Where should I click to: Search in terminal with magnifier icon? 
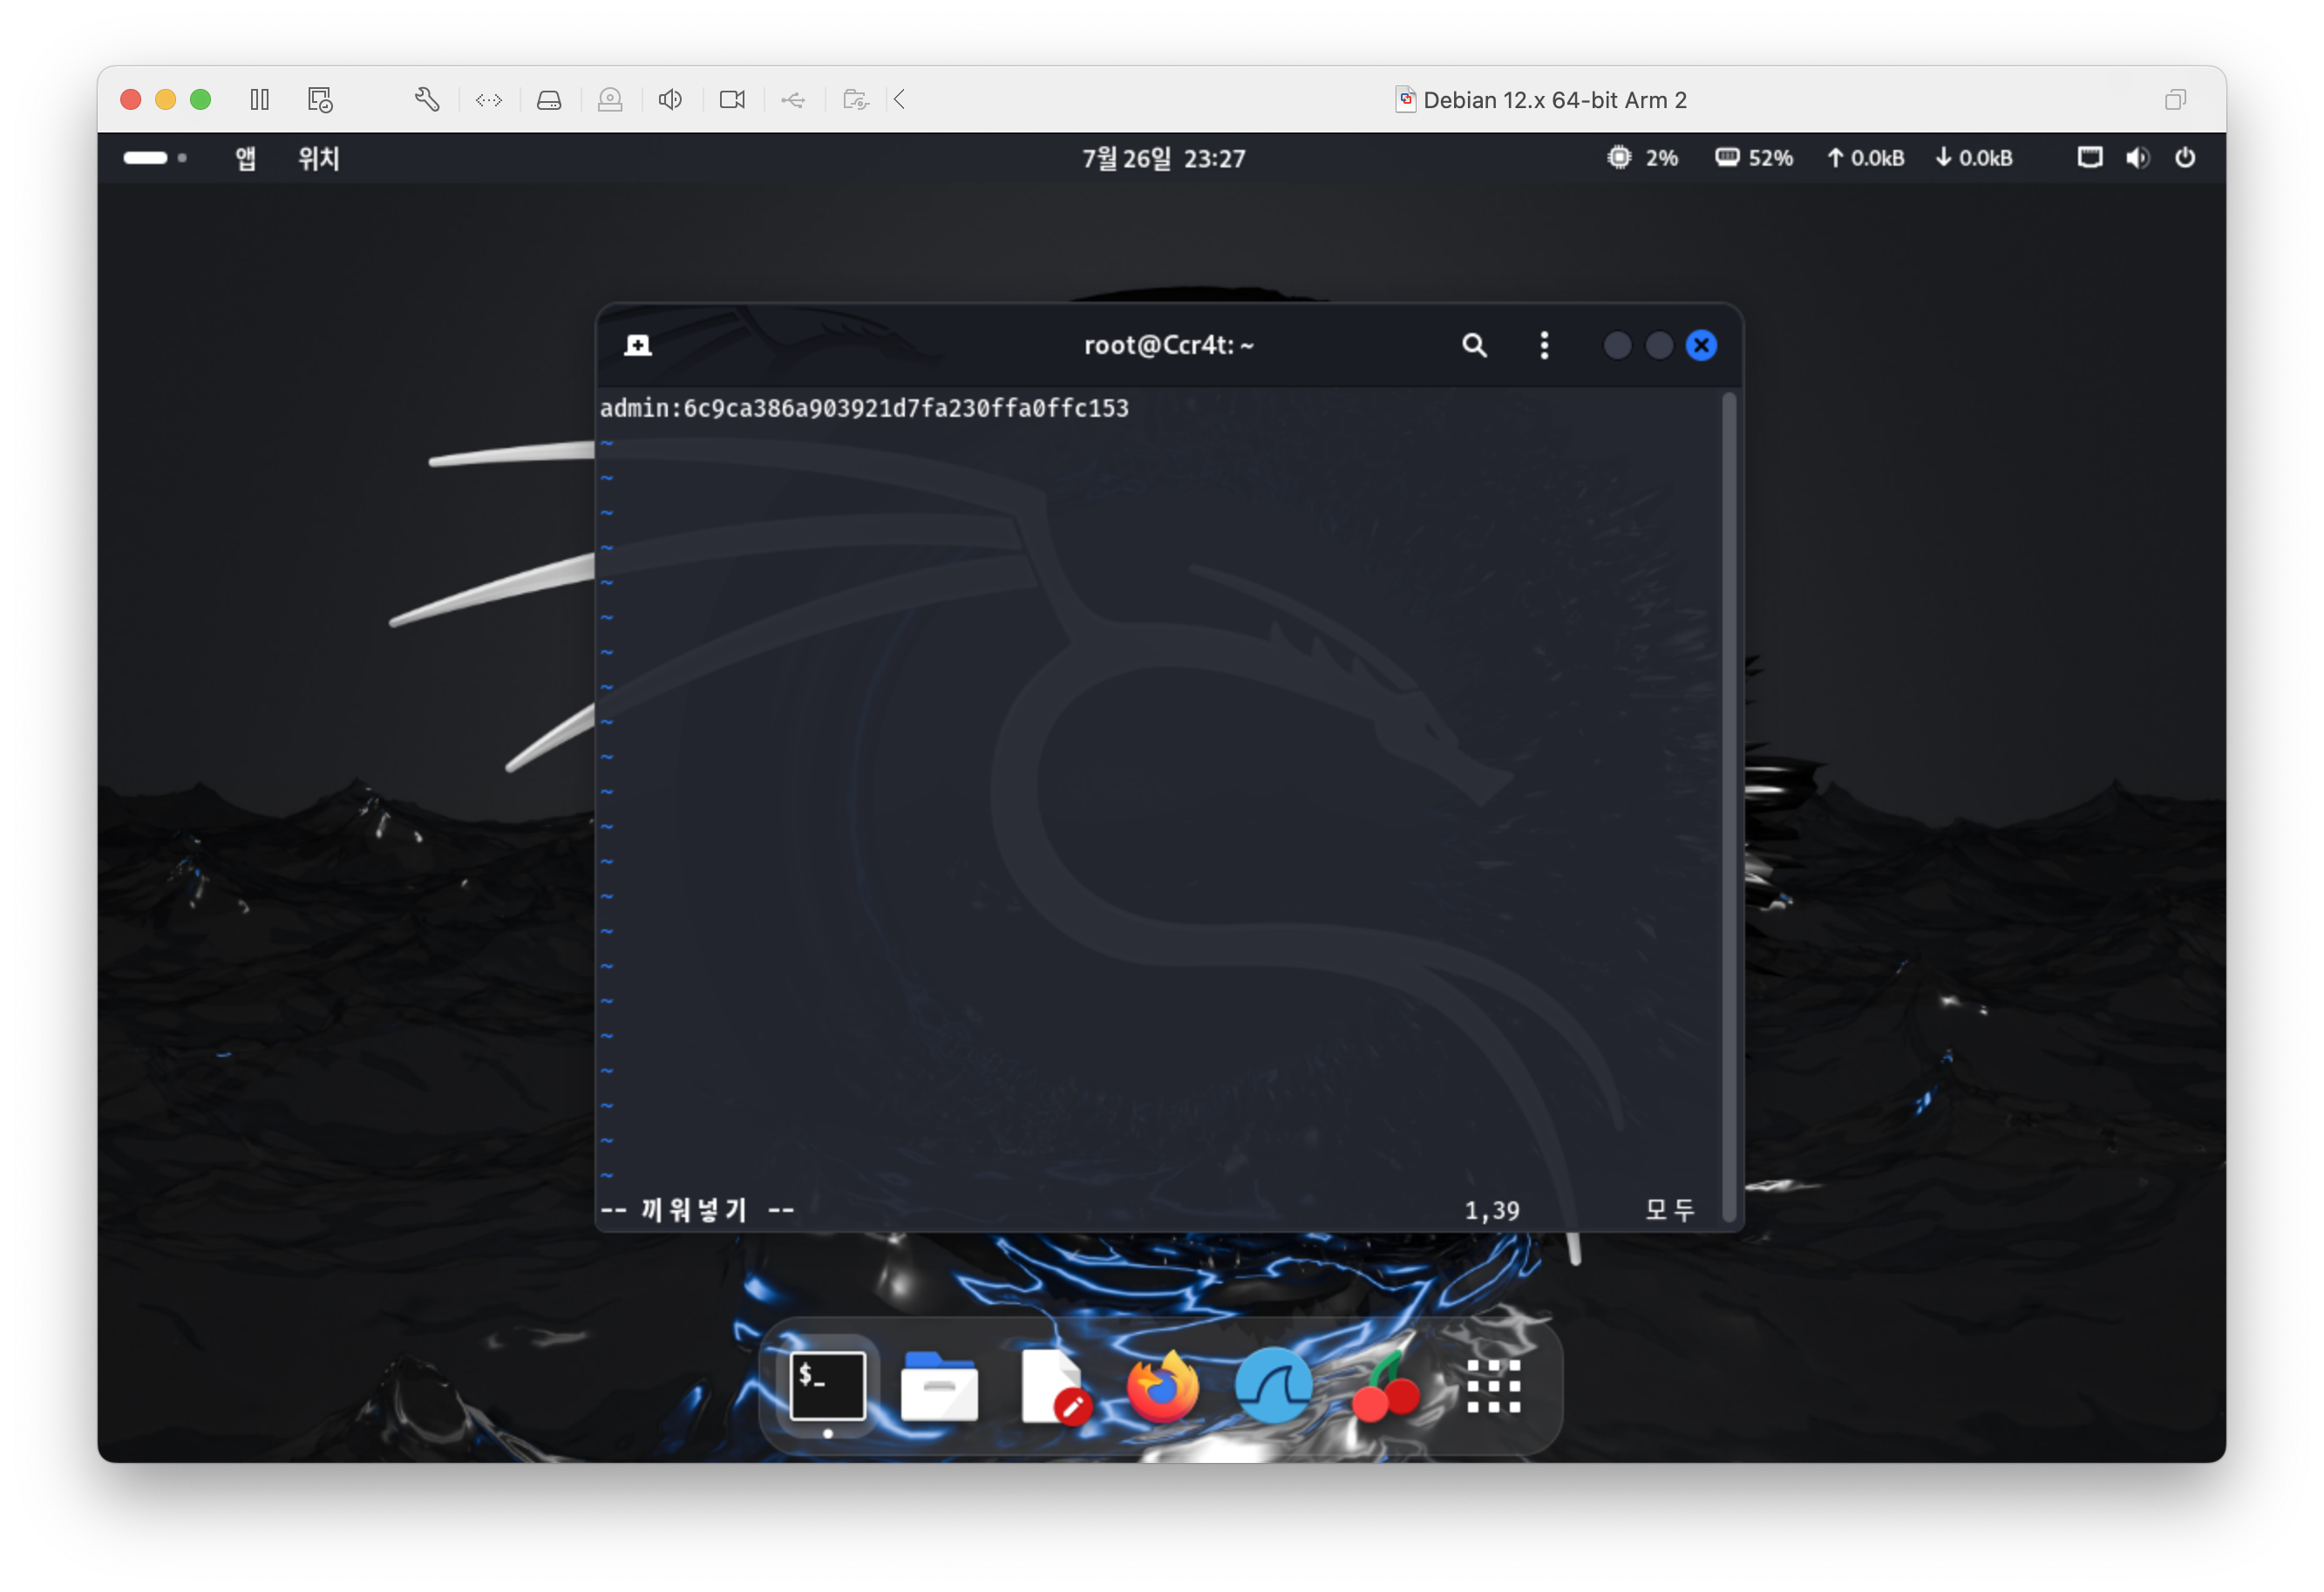(x=1474, y=345)
